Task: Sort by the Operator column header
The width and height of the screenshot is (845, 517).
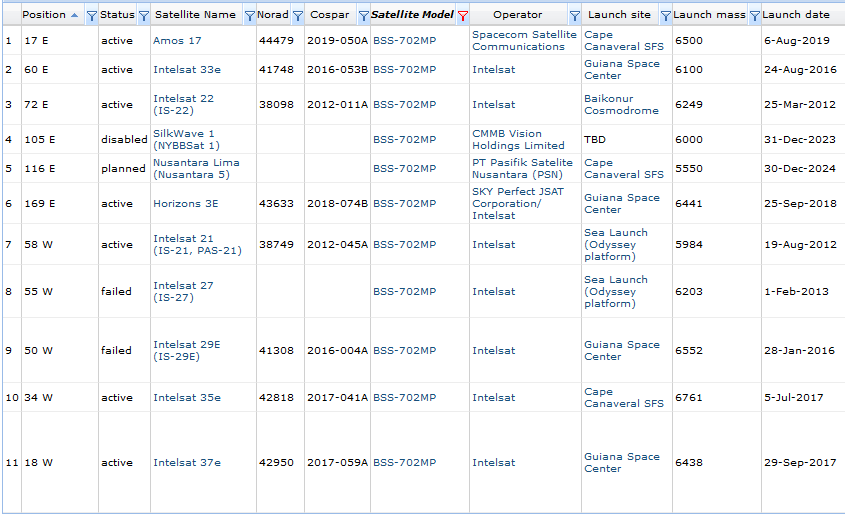Action: [517, 15]
